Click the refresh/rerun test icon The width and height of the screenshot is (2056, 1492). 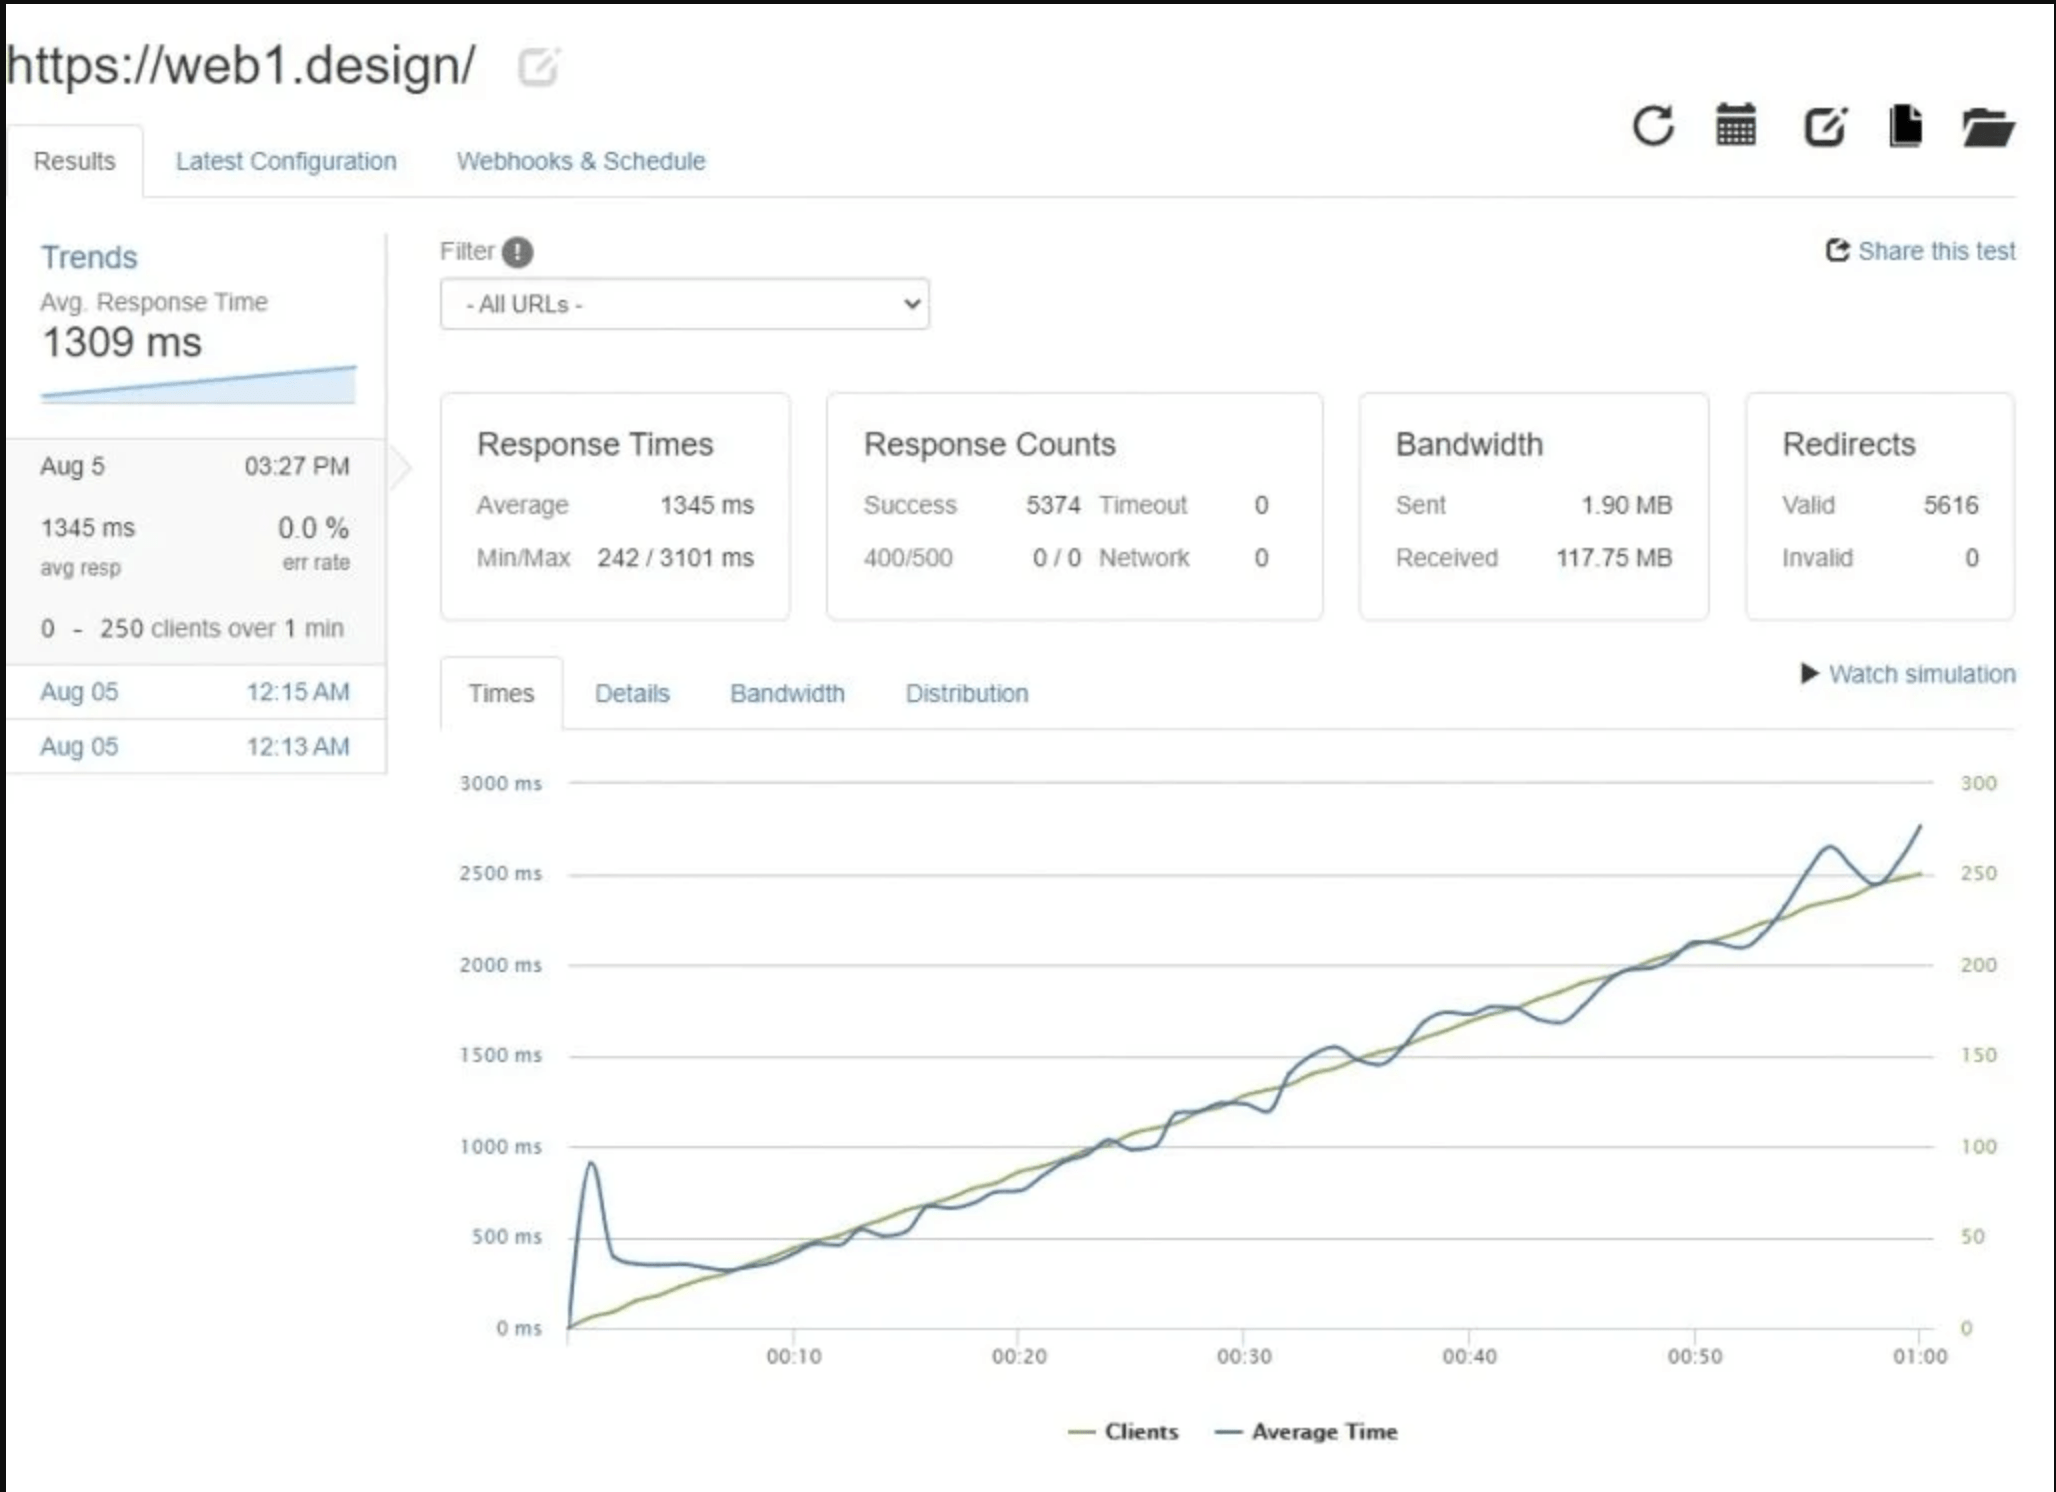point(1653,126)
